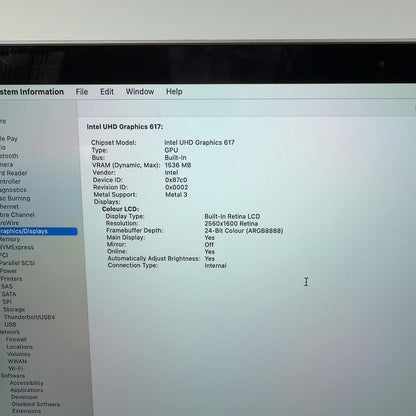Select Storage in the sidebar
Screen dimensions: 416x416
pos(14,309)
